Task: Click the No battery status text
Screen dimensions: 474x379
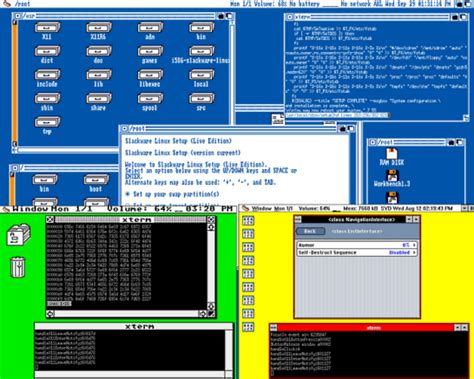Action: [305, 4]
